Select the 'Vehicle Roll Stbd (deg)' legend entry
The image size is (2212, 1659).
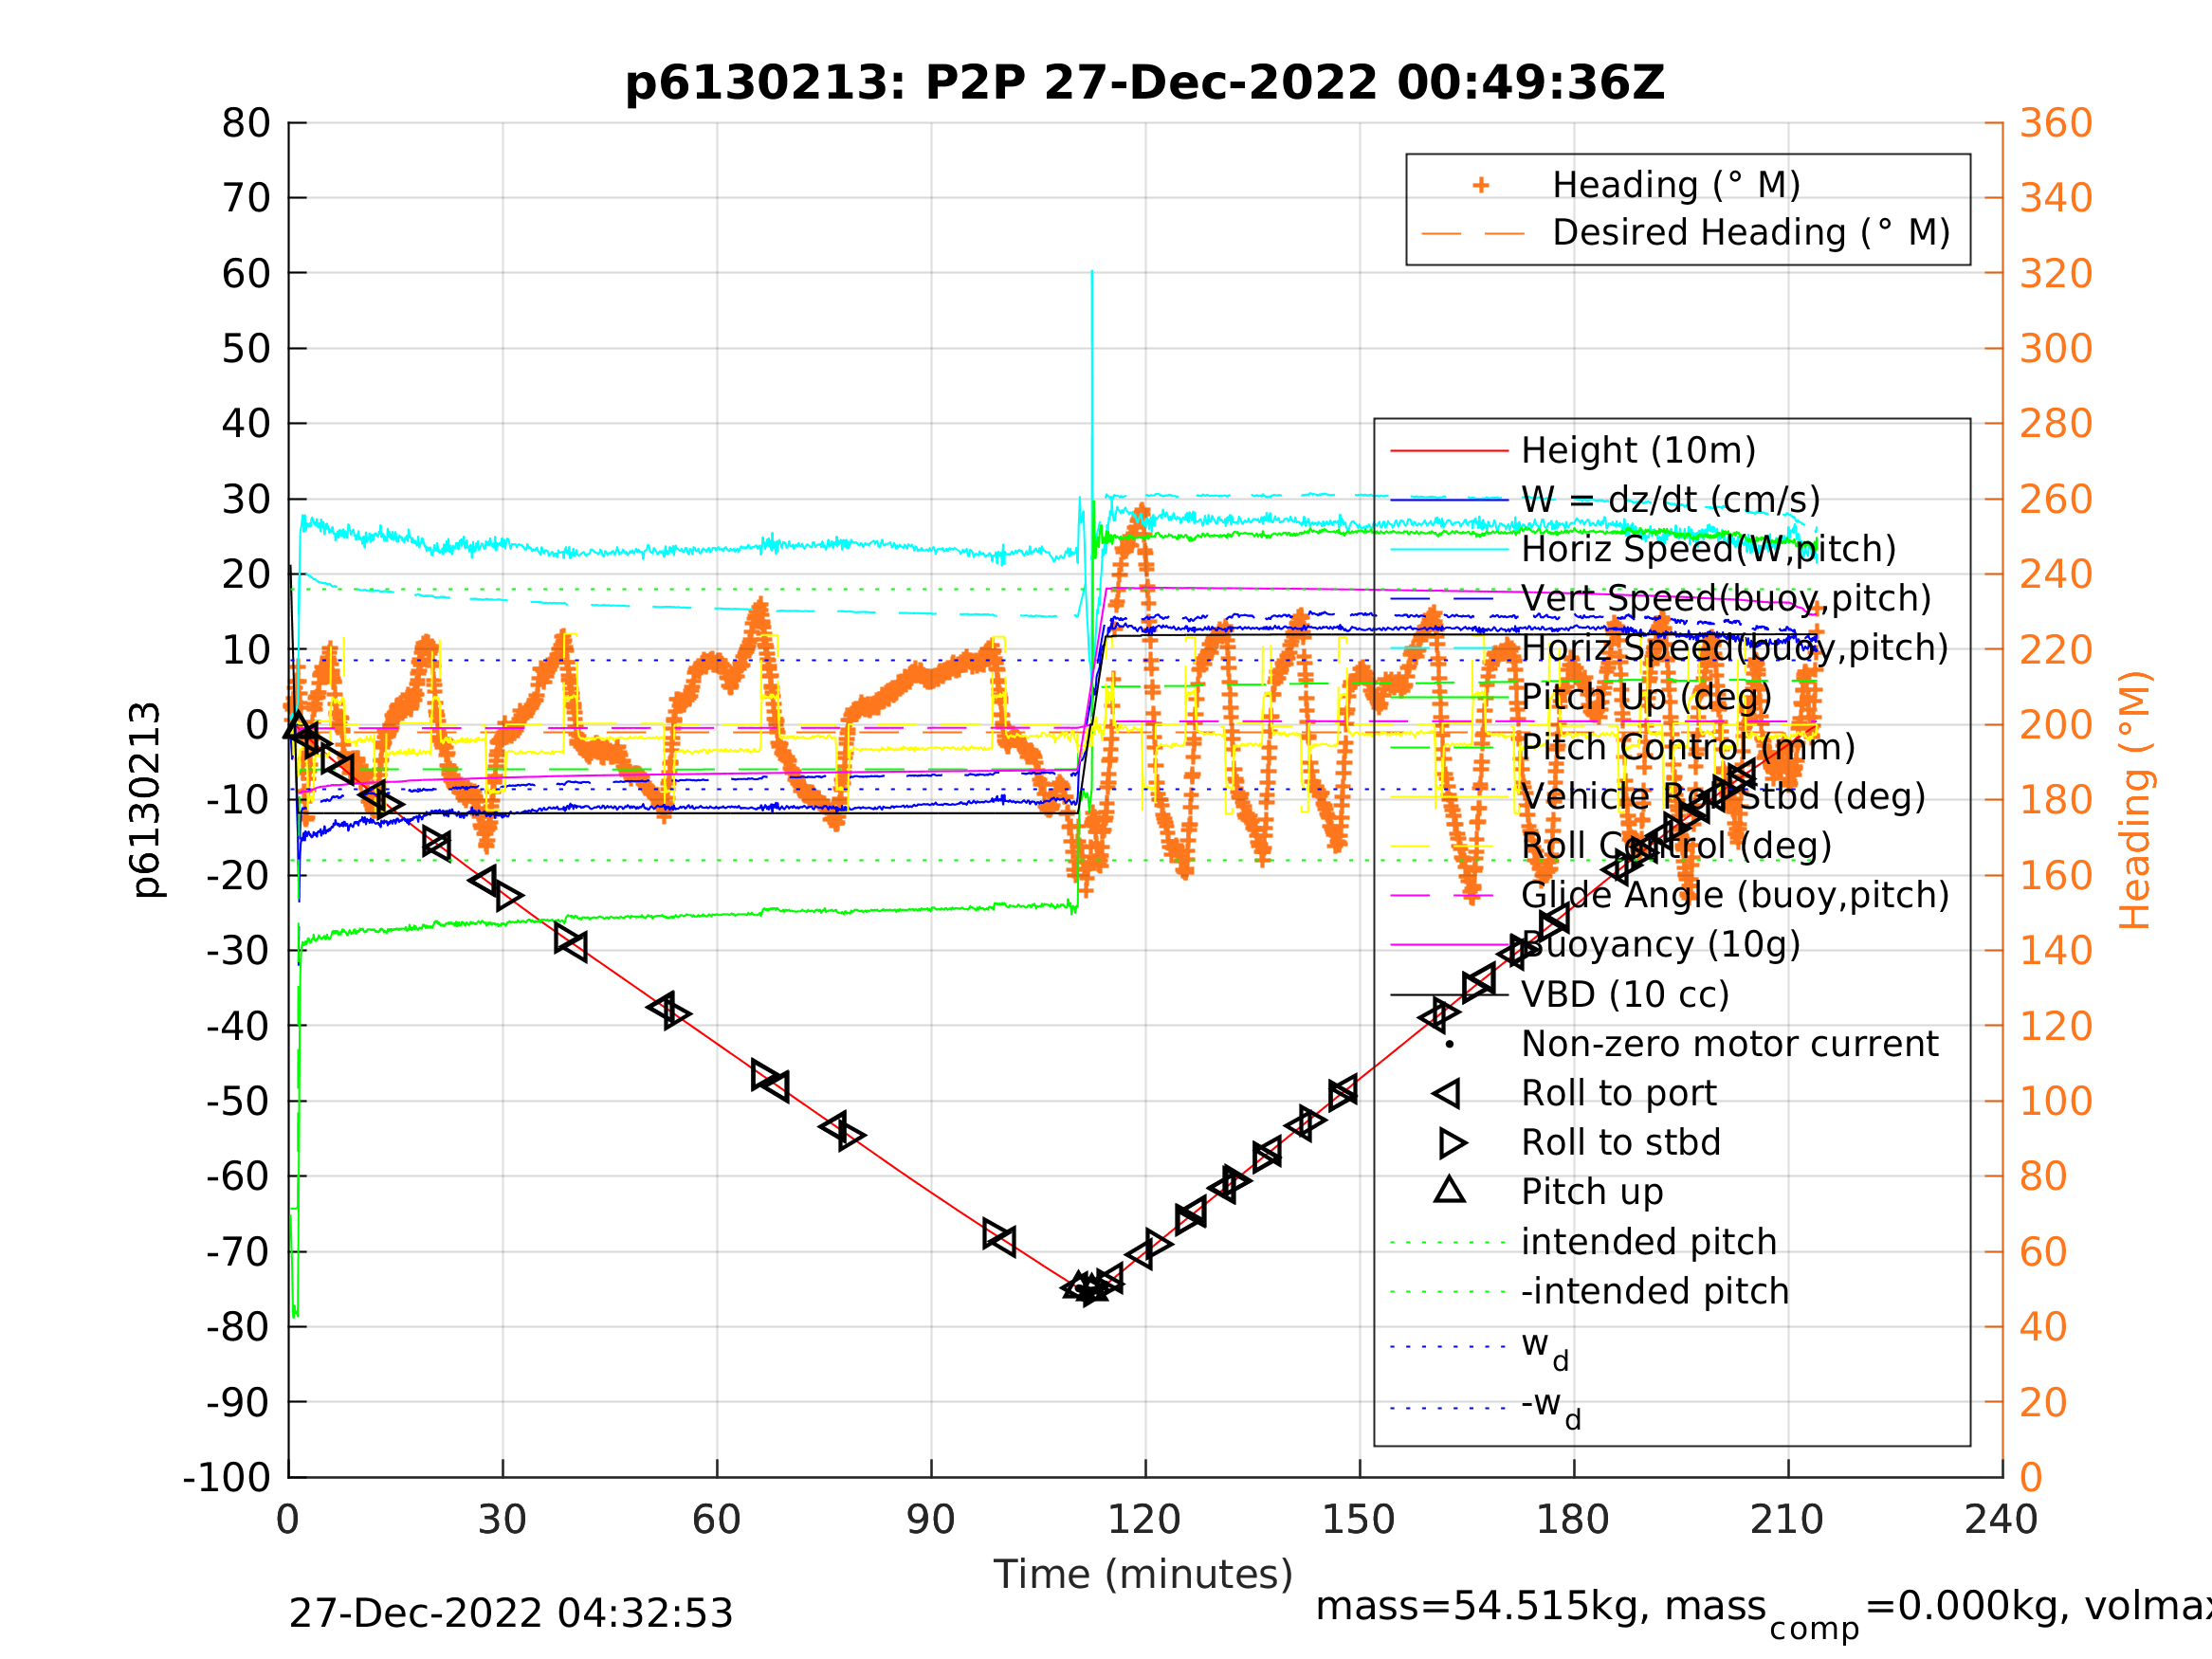point(1723,797)
